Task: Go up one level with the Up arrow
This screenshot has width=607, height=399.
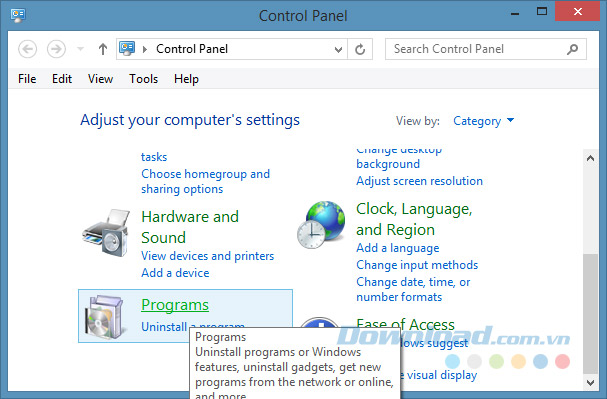Action: [x=103, y=49]
